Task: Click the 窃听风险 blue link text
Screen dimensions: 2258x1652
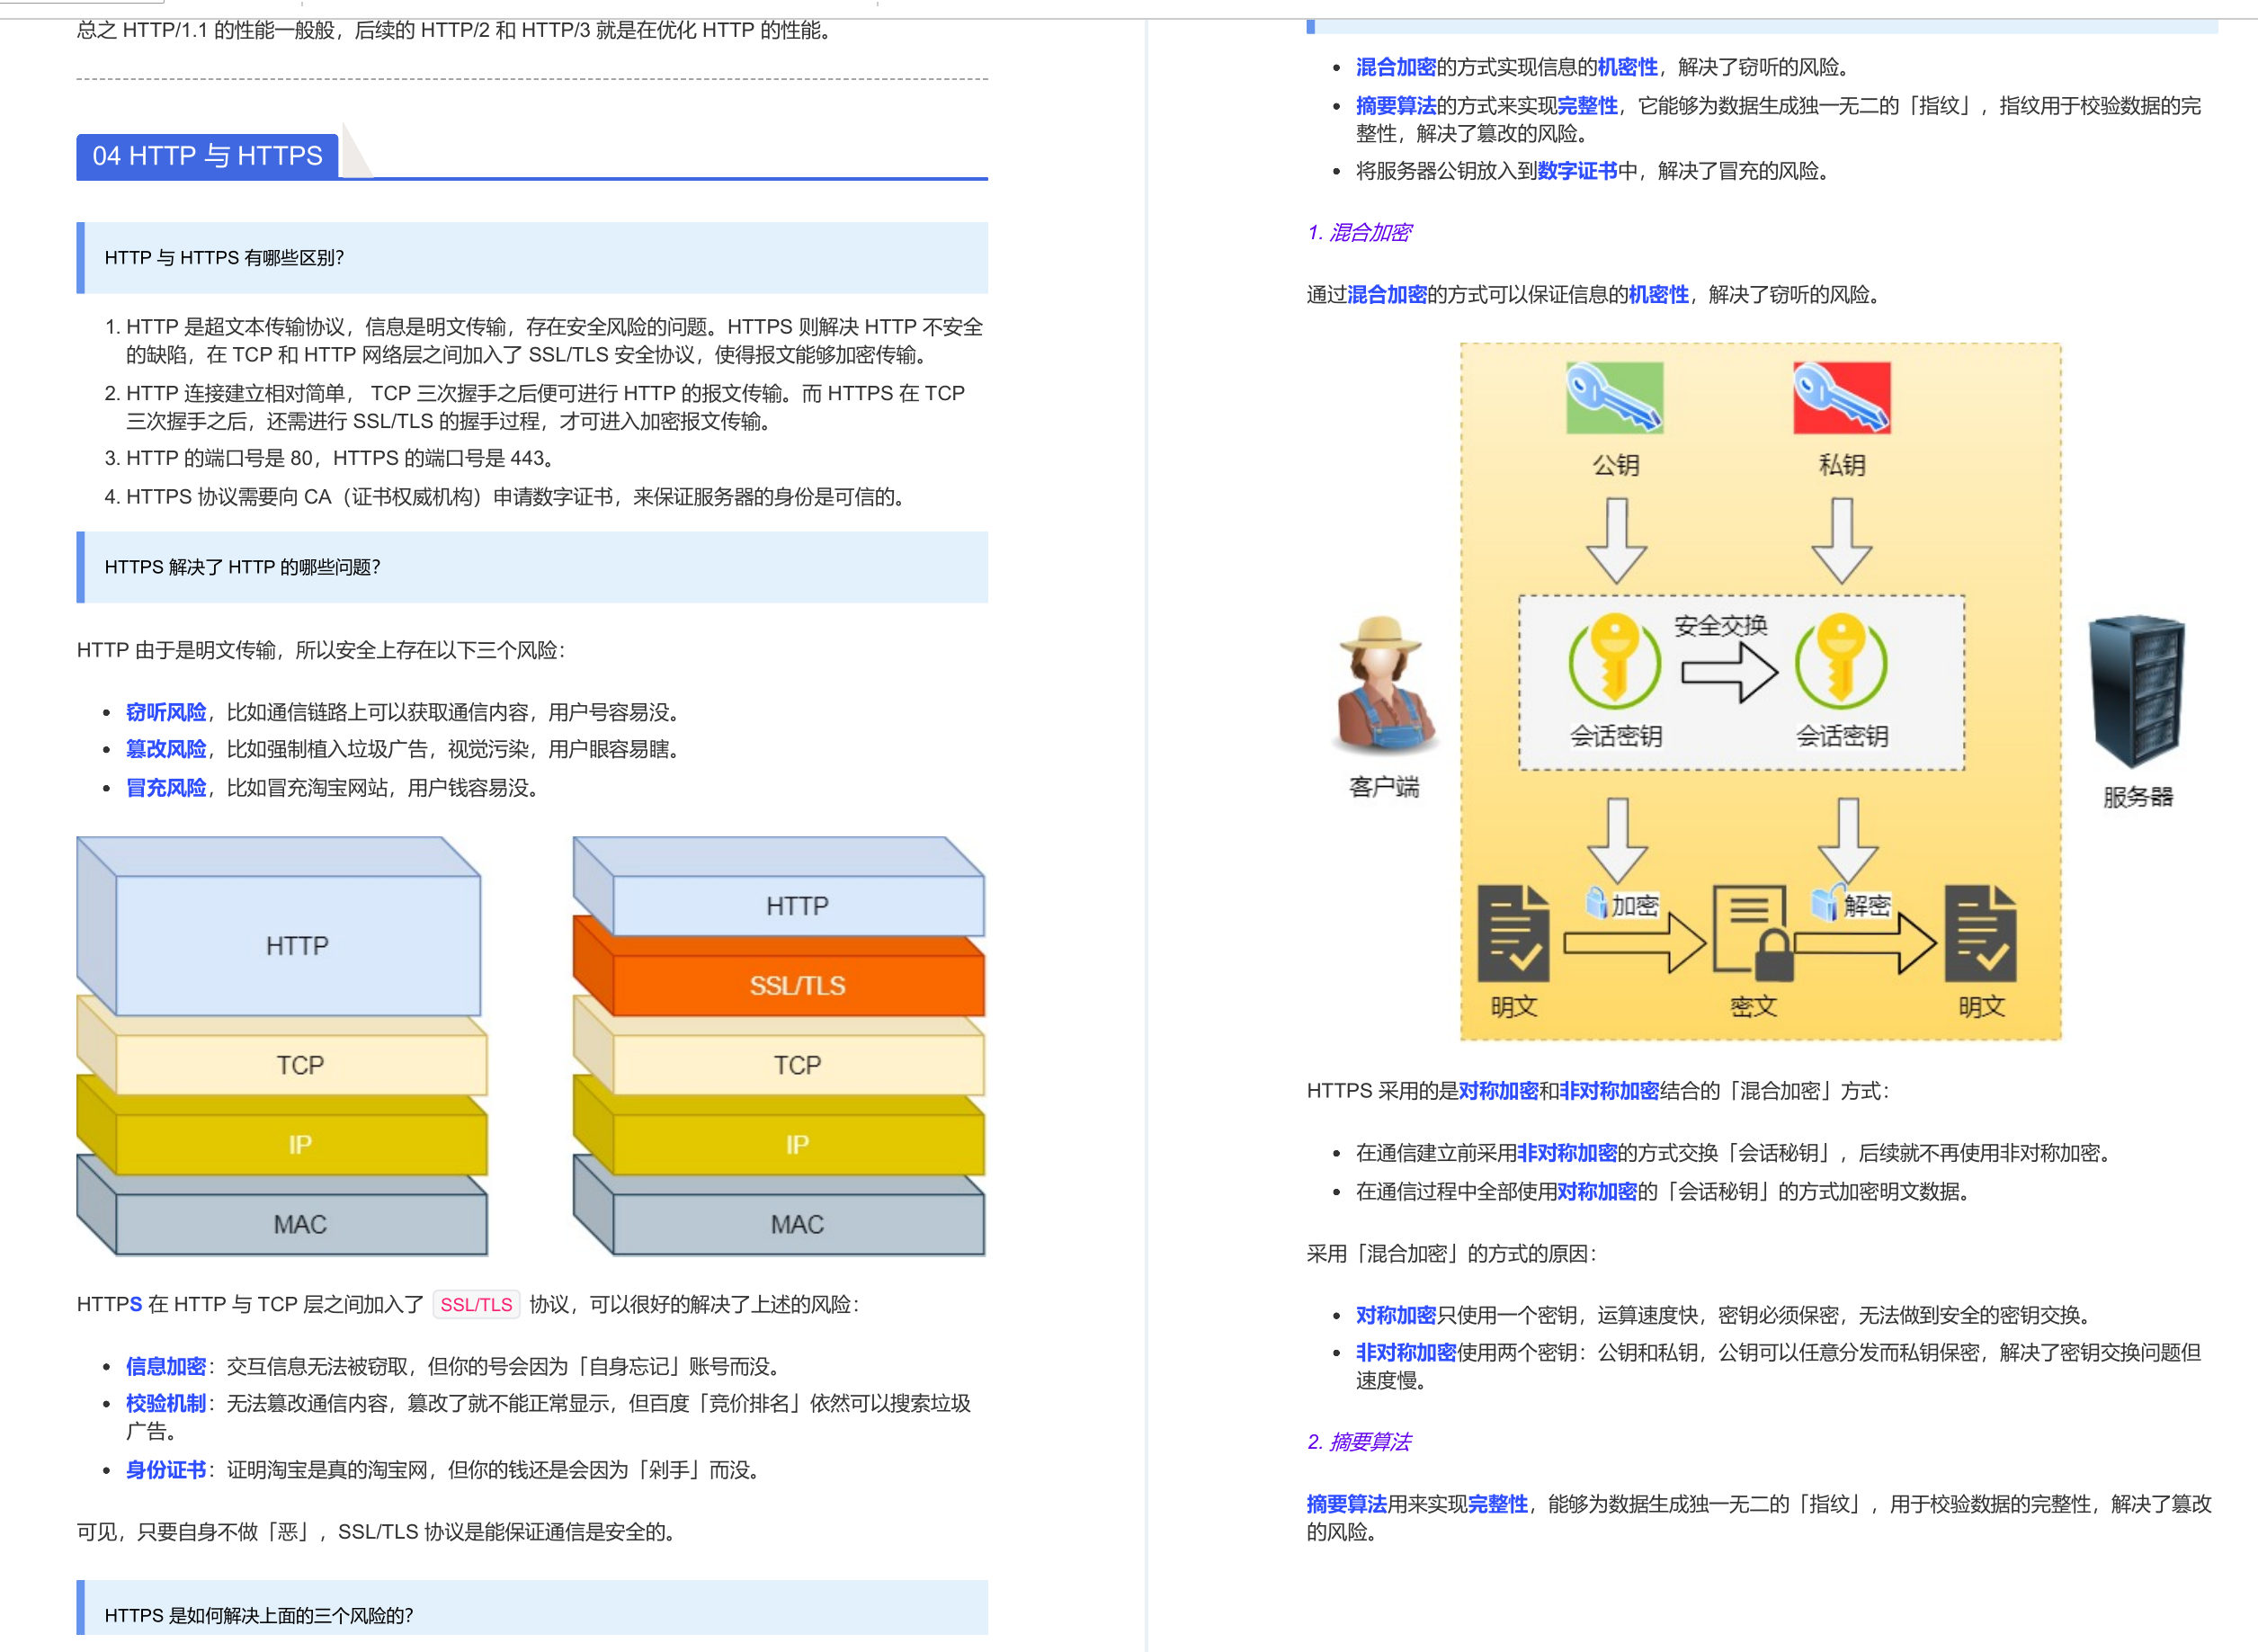Action: (166, 712)
